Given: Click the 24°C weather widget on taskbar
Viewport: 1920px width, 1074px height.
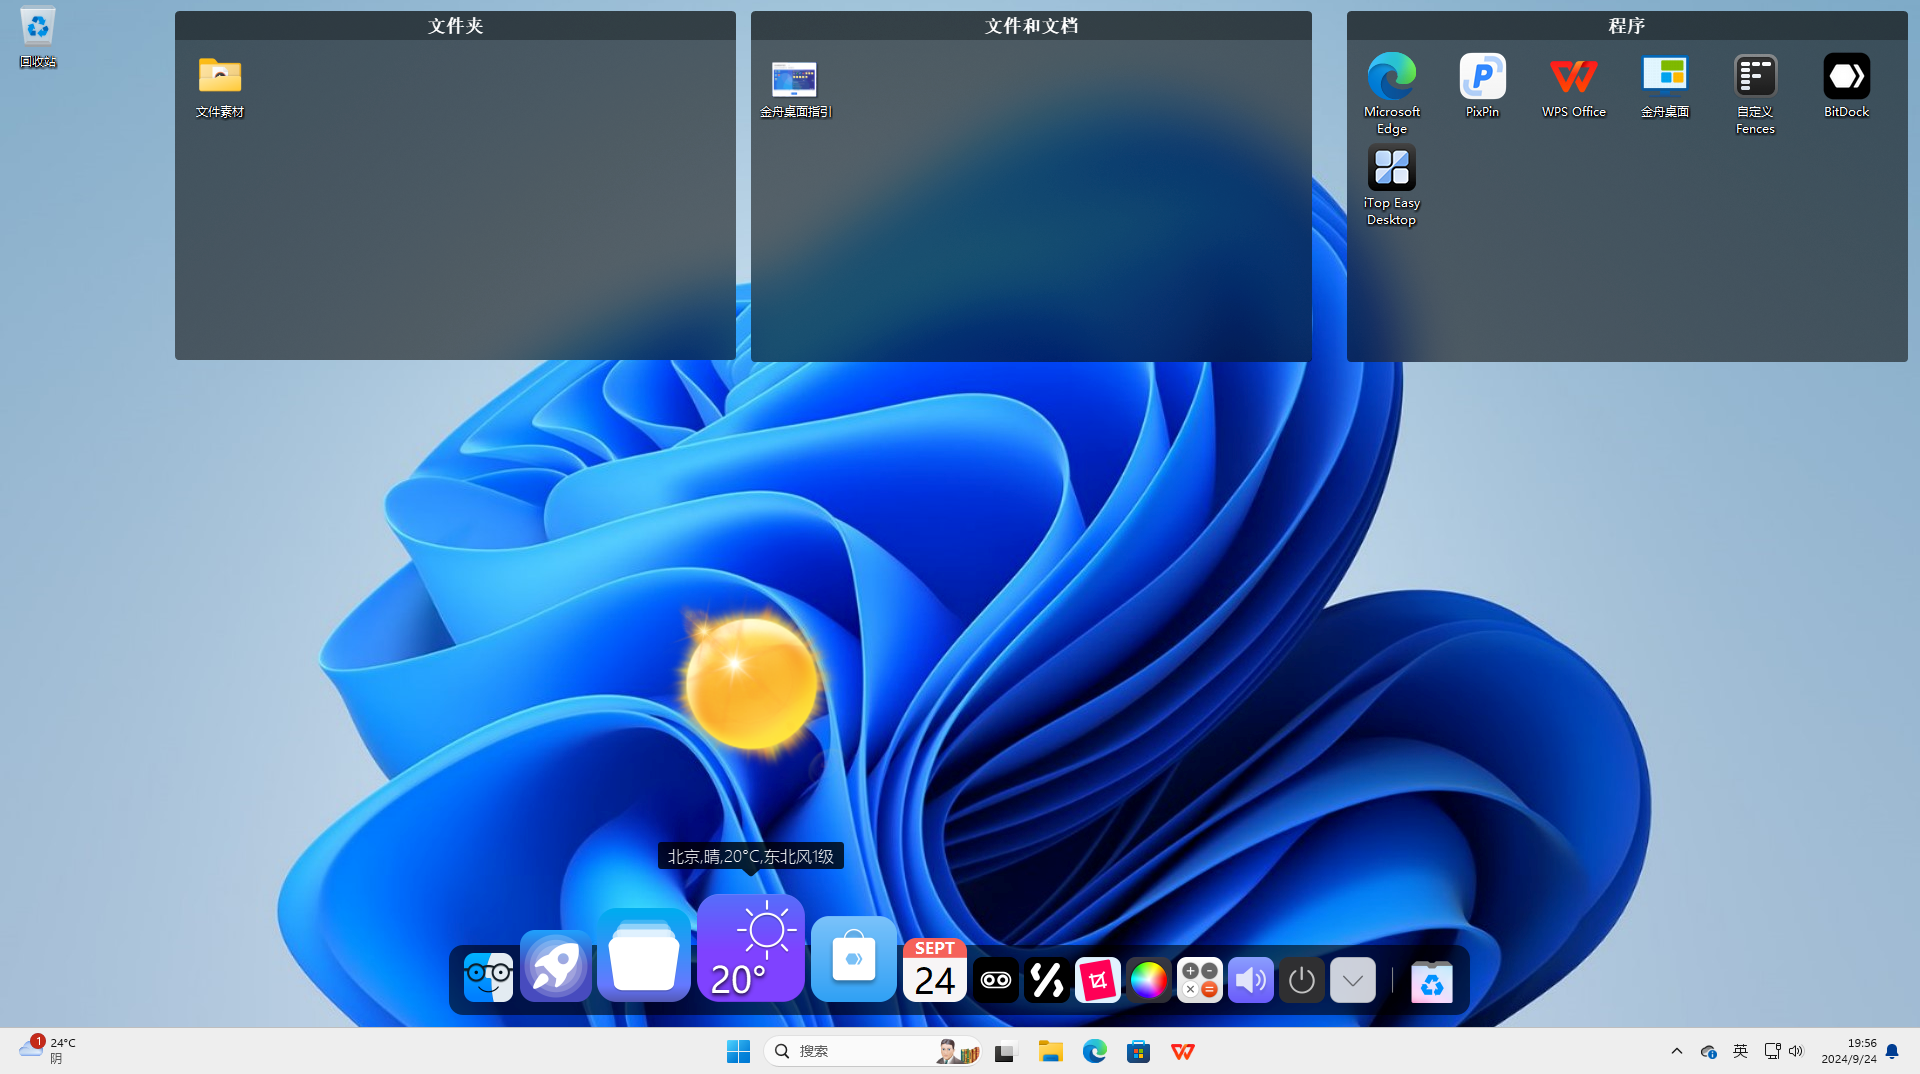Looking at the screenshot, I should pyautogui.click(x=48, y=1050).
